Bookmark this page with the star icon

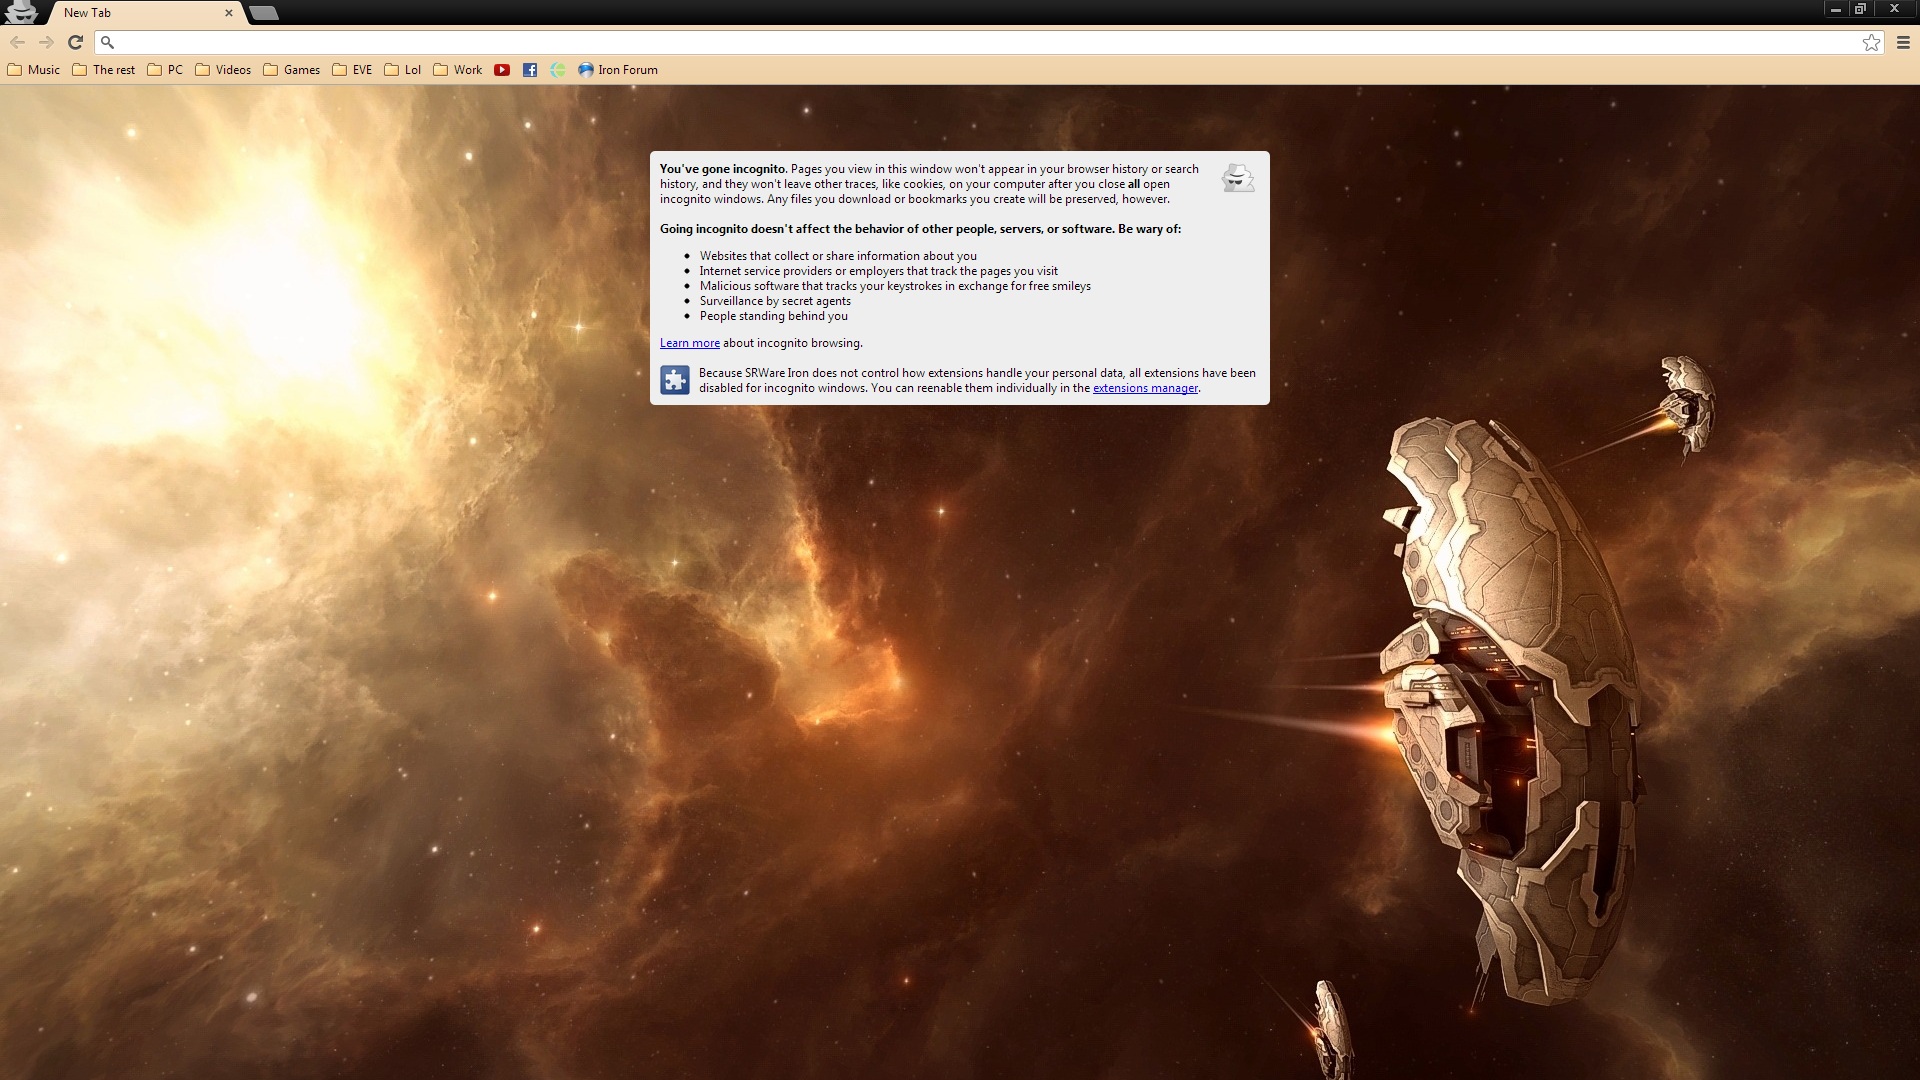1871,42
